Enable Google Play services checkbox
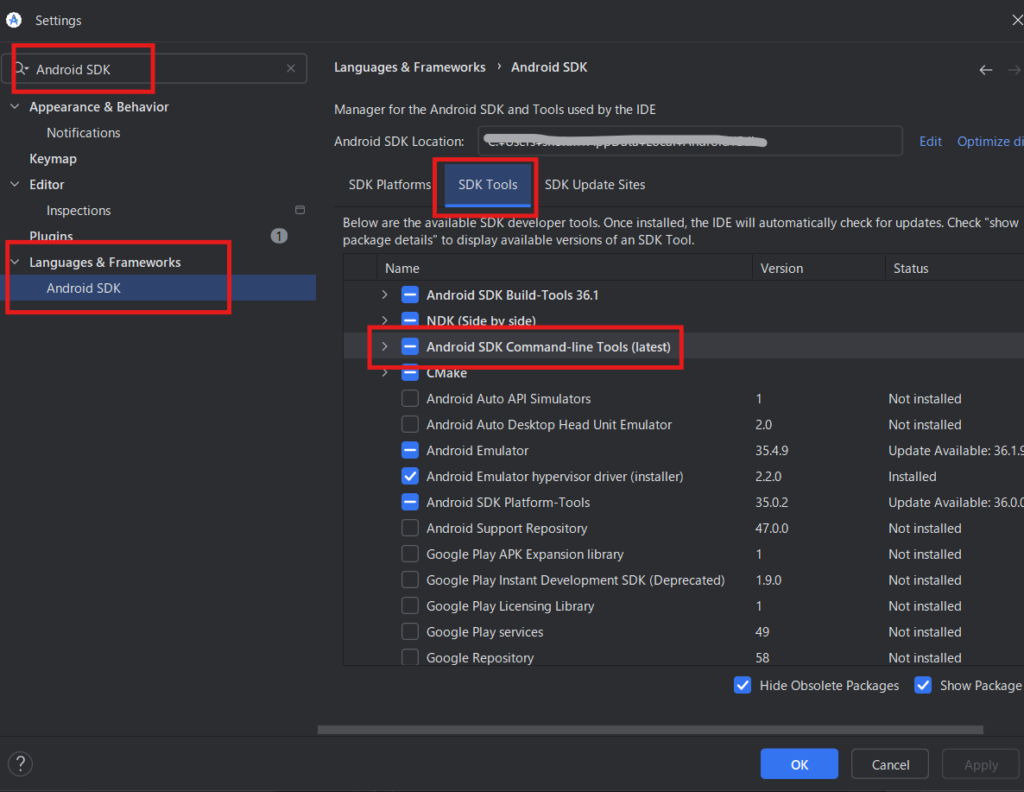The image size is (1024, 792). 410,632
